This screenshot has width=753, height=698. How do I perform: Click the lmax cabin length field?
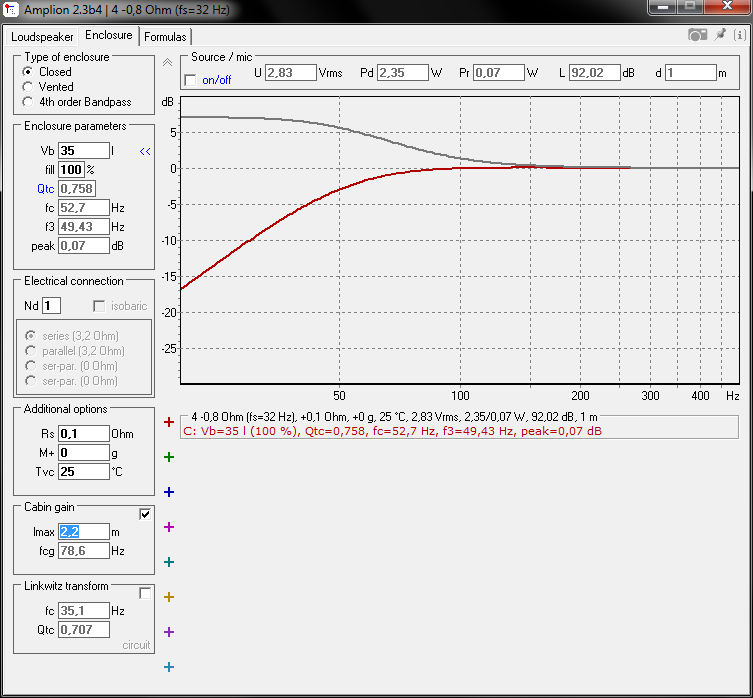(x=84, y=532)
